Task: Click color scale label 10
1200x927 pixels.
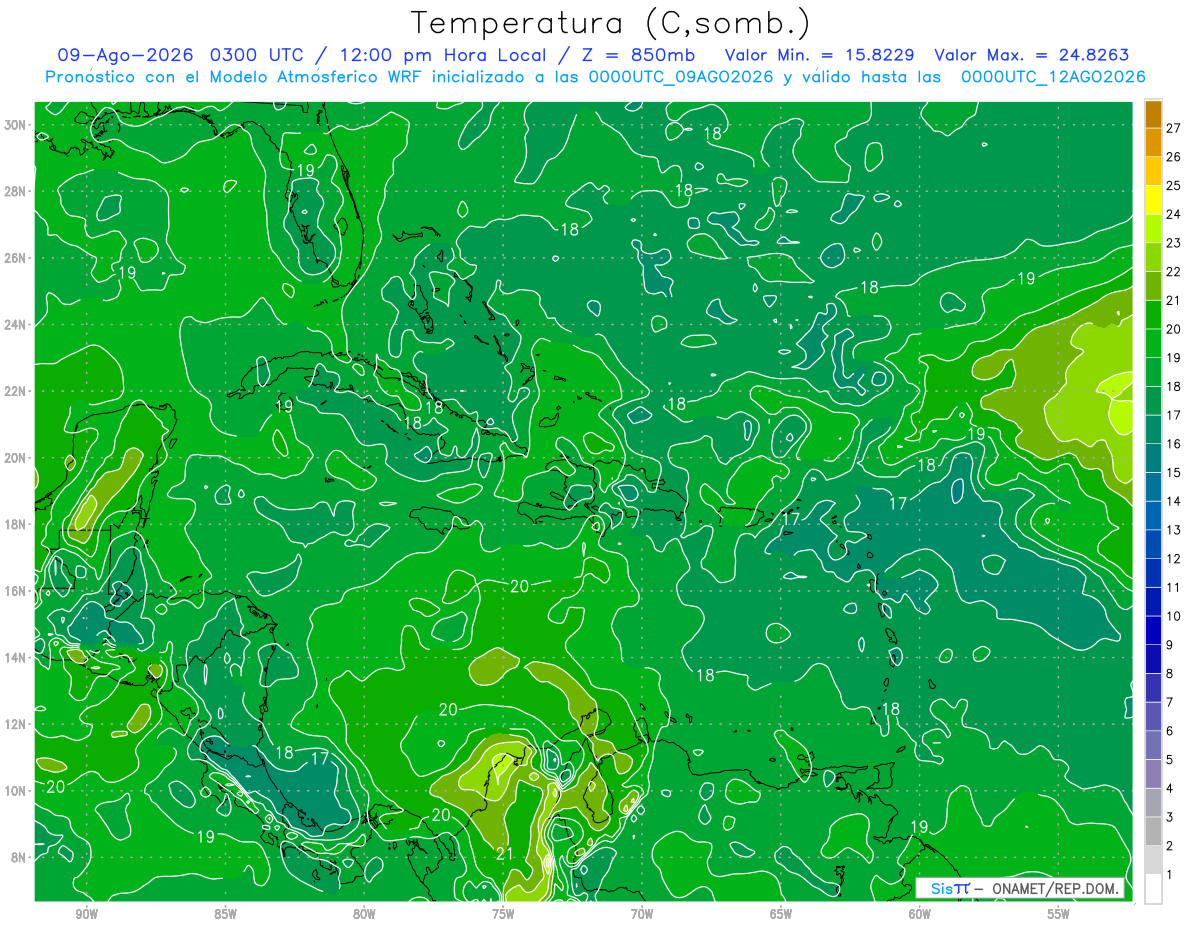Action: [1173, 616]
